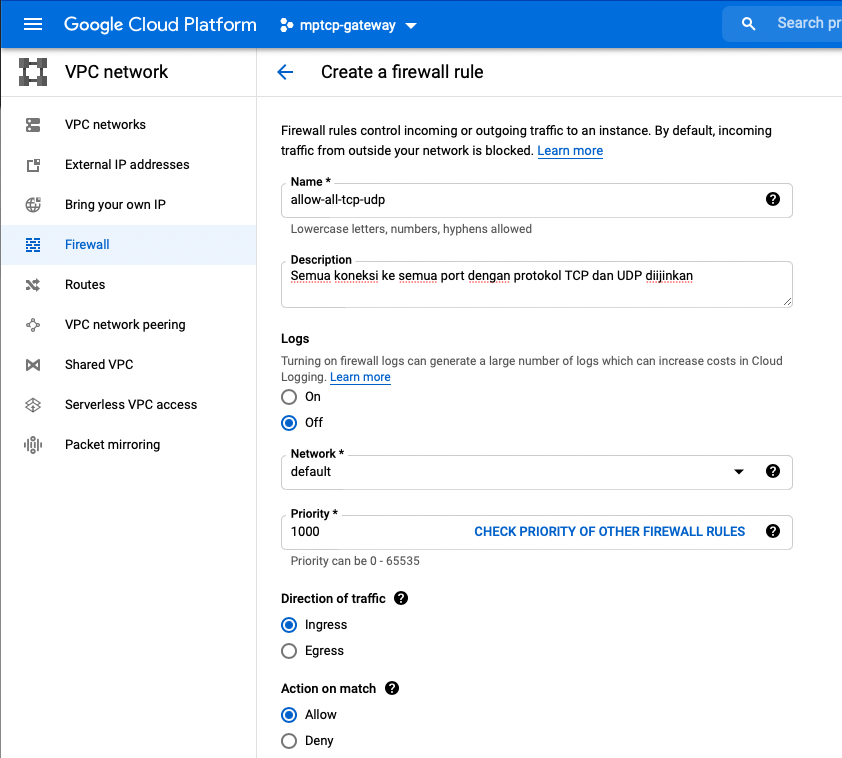The image size is (842, 758).
Task: Click the Priority field help icon
Action: click(773, 531)
